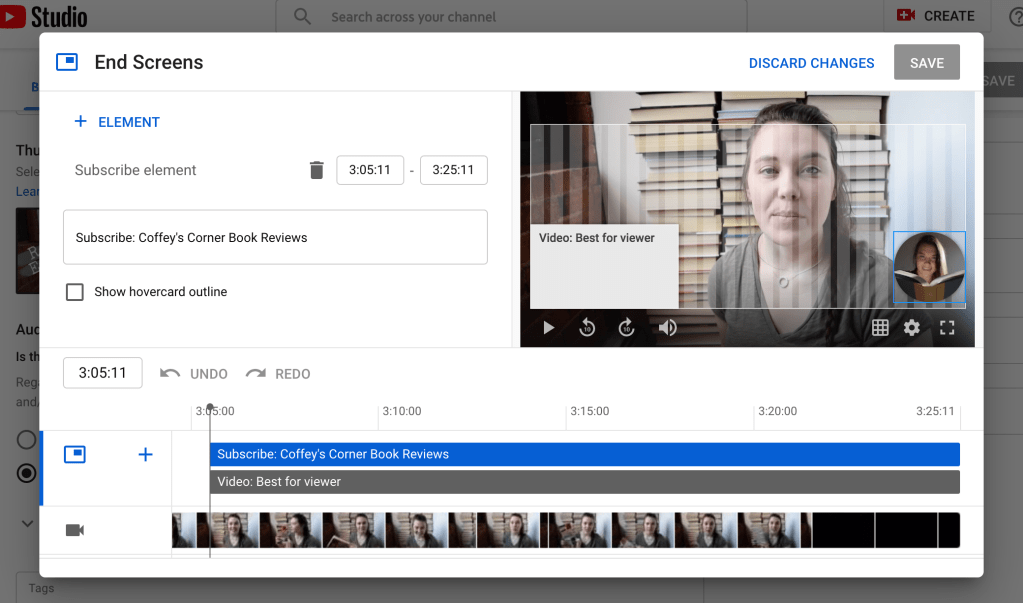This screenshot has height=603, width=1023.
Task: Click the trash icon to delete Subscribe element
Action: 317,170
